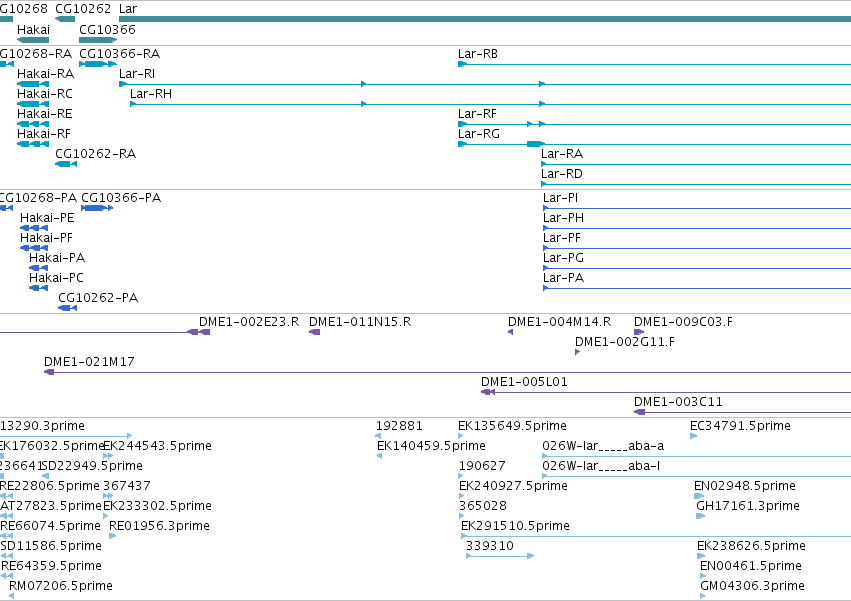Screen dimensions: 851x601
Task: Select protein Lar-PH
Action: point(563,218)
